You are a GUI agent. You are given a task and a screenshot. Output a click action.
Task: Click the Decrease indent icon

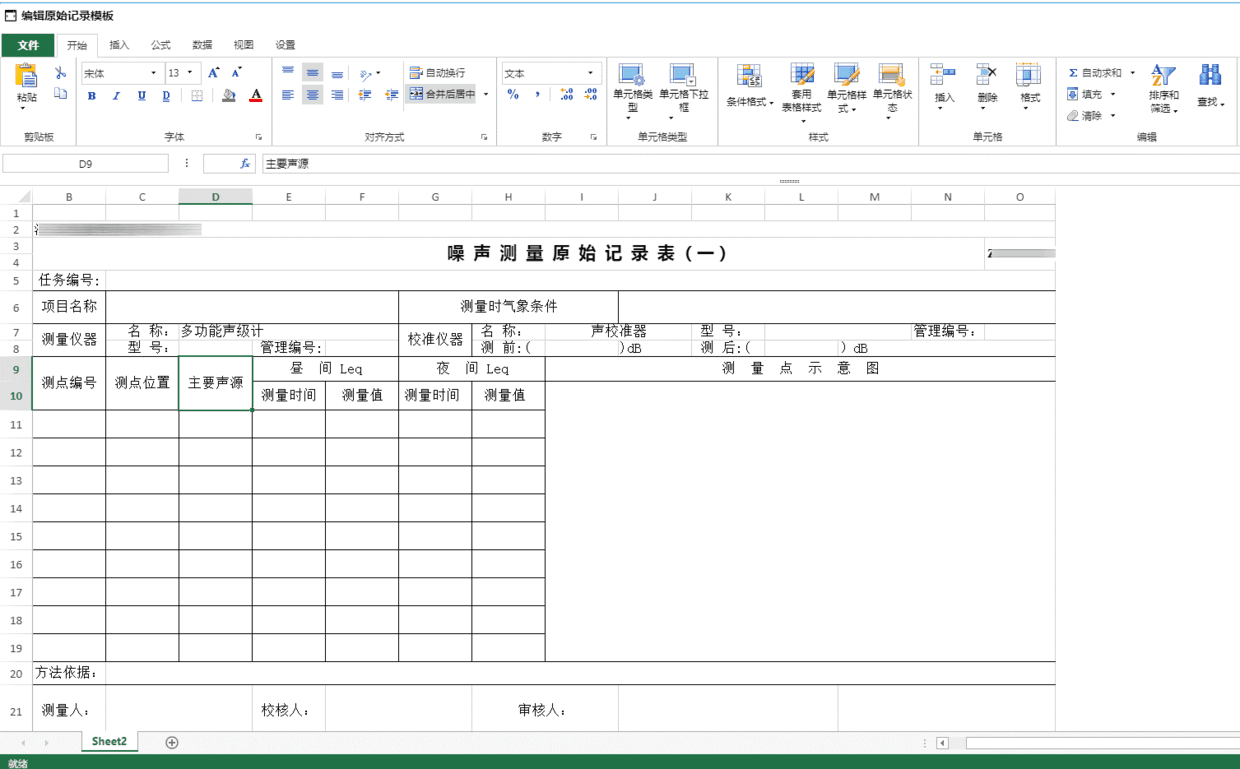click(x=365, y=95)
